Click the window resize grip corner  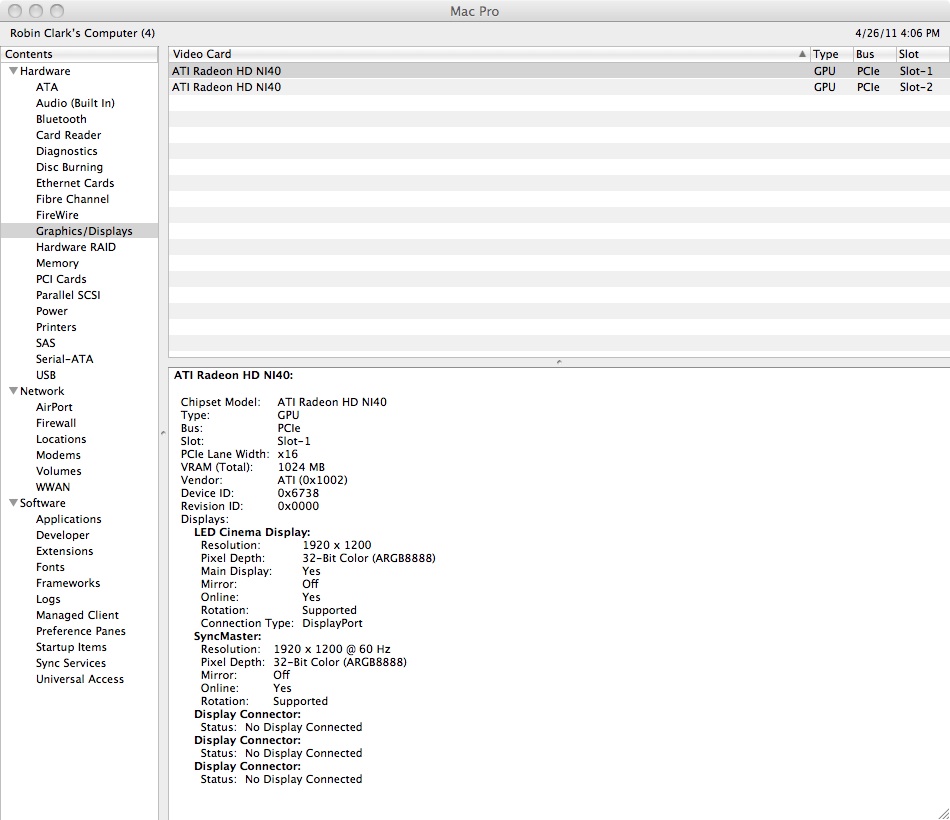pyautogui.click(x=943, y=813)
